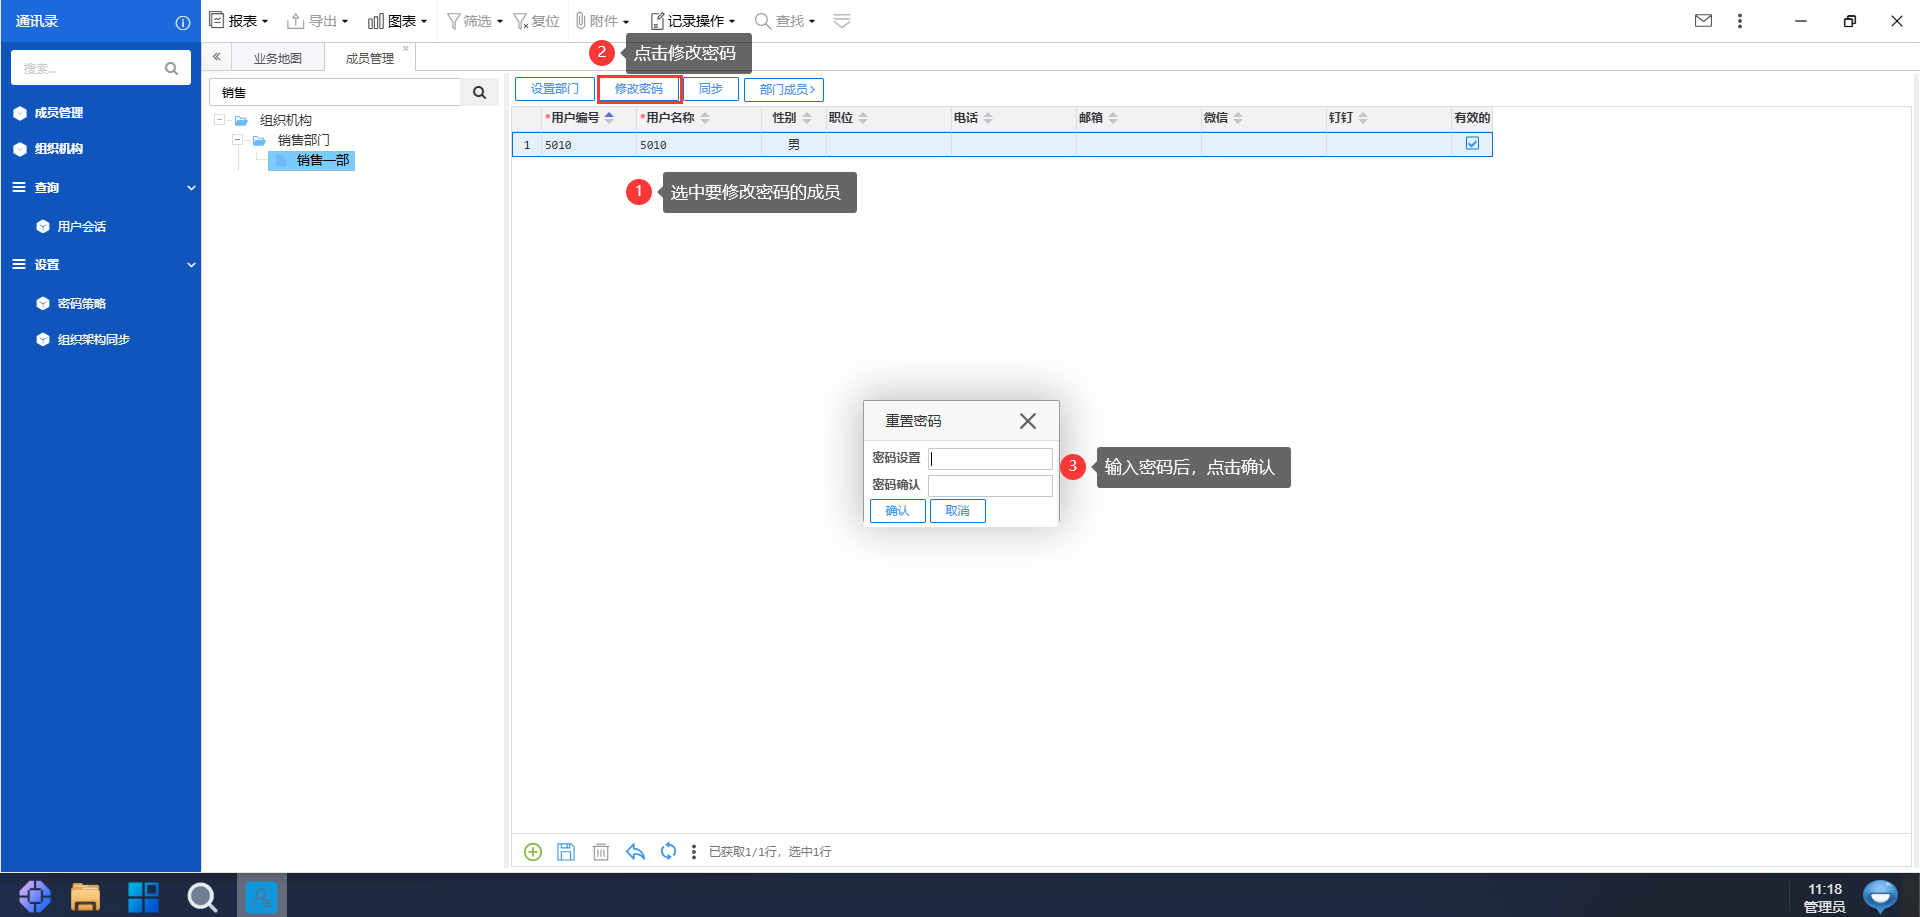Click the 部门成员 button
This screenshot has width=1920, height=917.
[784, 89]
